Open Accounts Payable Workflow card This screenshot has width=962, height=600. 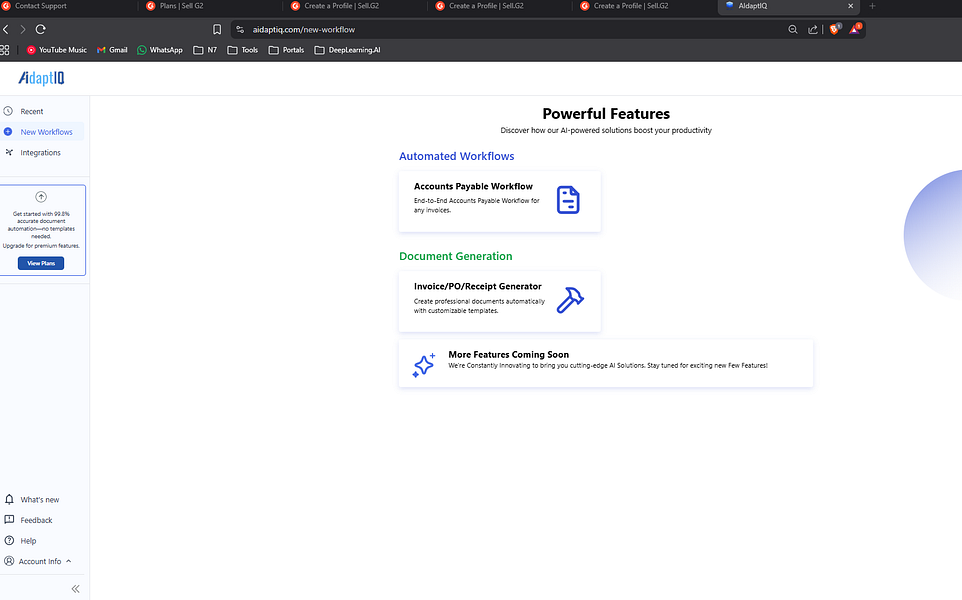coord(499,201)
